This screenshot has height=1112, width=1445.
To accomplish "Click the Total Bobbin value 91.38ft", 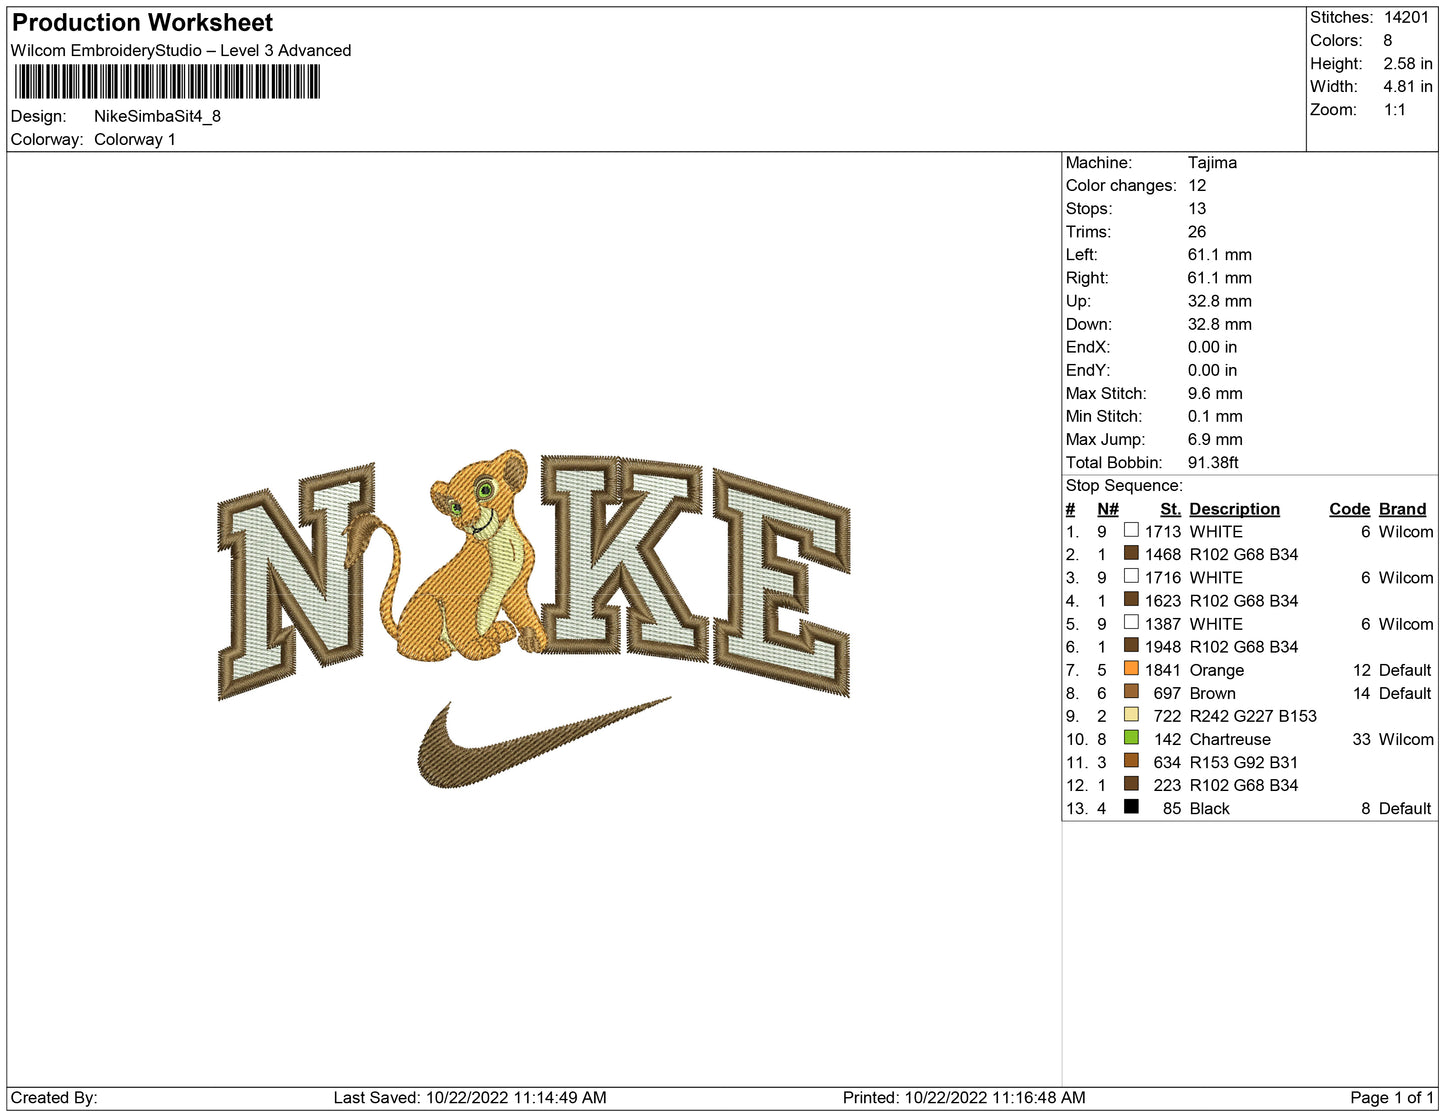I will click(1213, 462).
